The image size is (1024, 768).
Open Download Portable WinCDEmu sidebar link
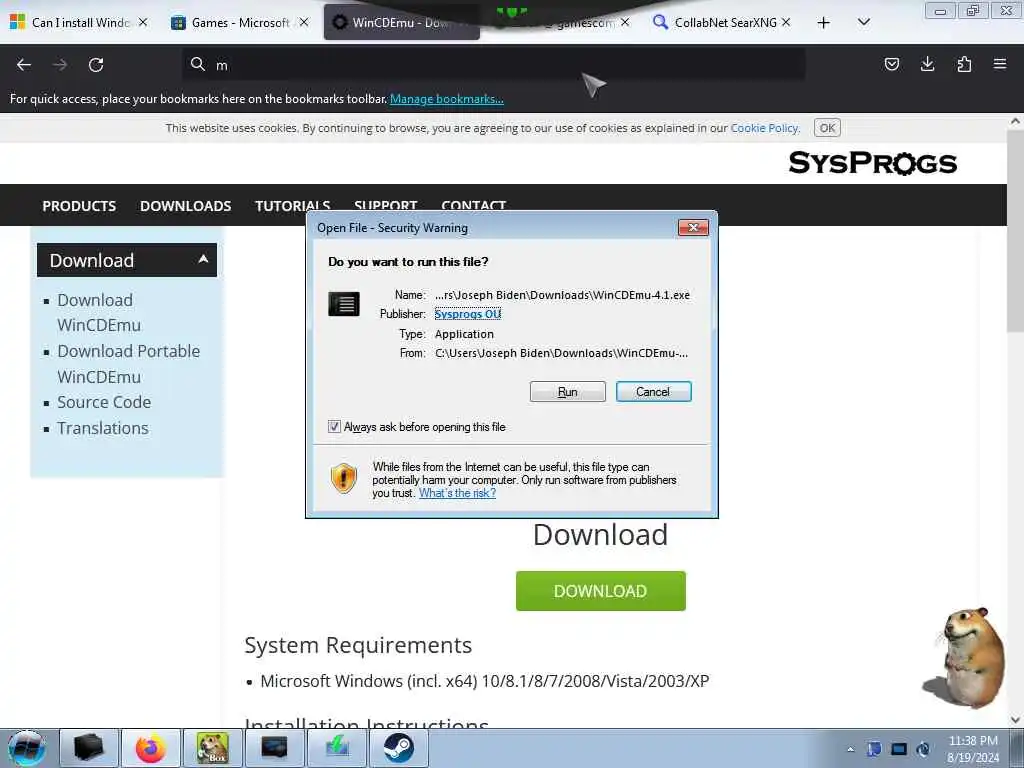tap(129, 364)
